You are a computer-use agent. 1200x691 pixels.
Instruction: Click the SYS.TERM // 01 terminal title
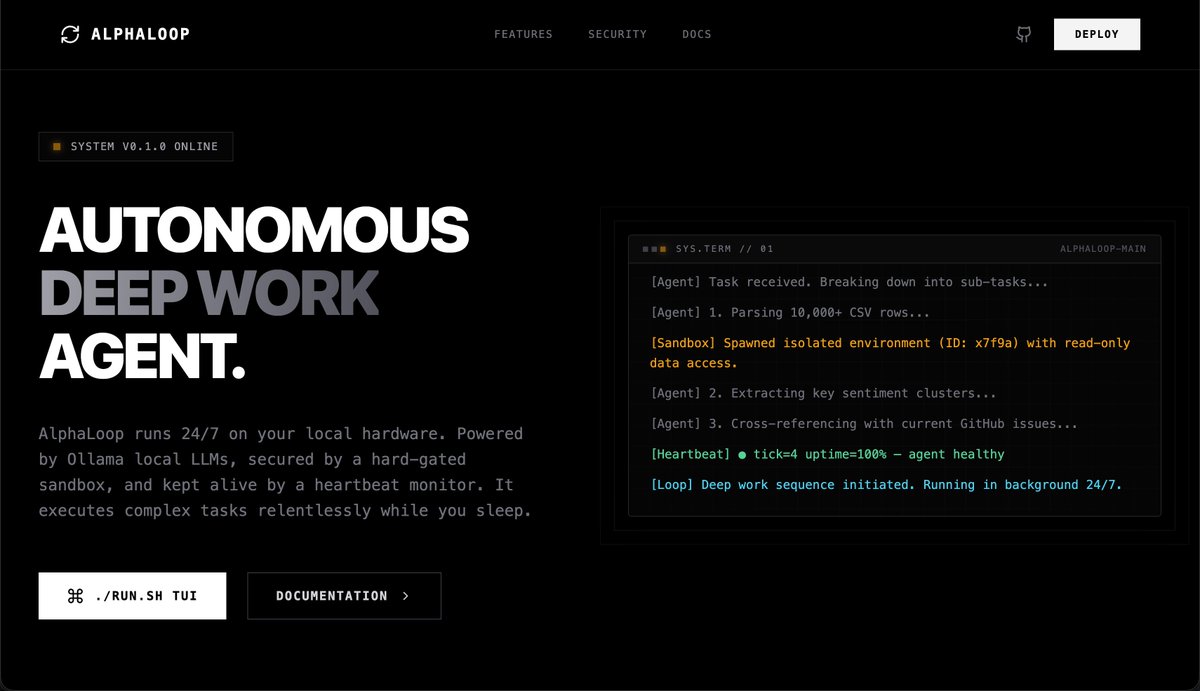(x=724, y=249)
